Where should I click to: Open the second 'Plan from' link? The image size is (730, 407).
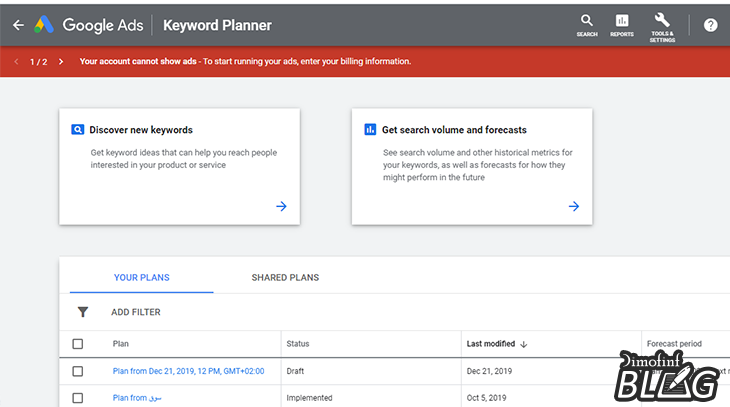pos(137,398)
